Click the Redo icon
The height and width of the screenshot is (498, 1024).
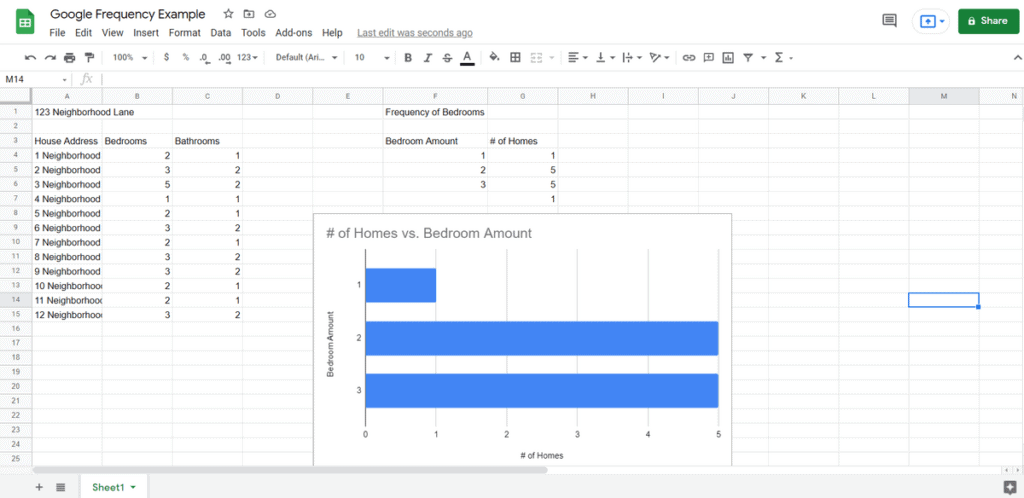coord(50,57)
